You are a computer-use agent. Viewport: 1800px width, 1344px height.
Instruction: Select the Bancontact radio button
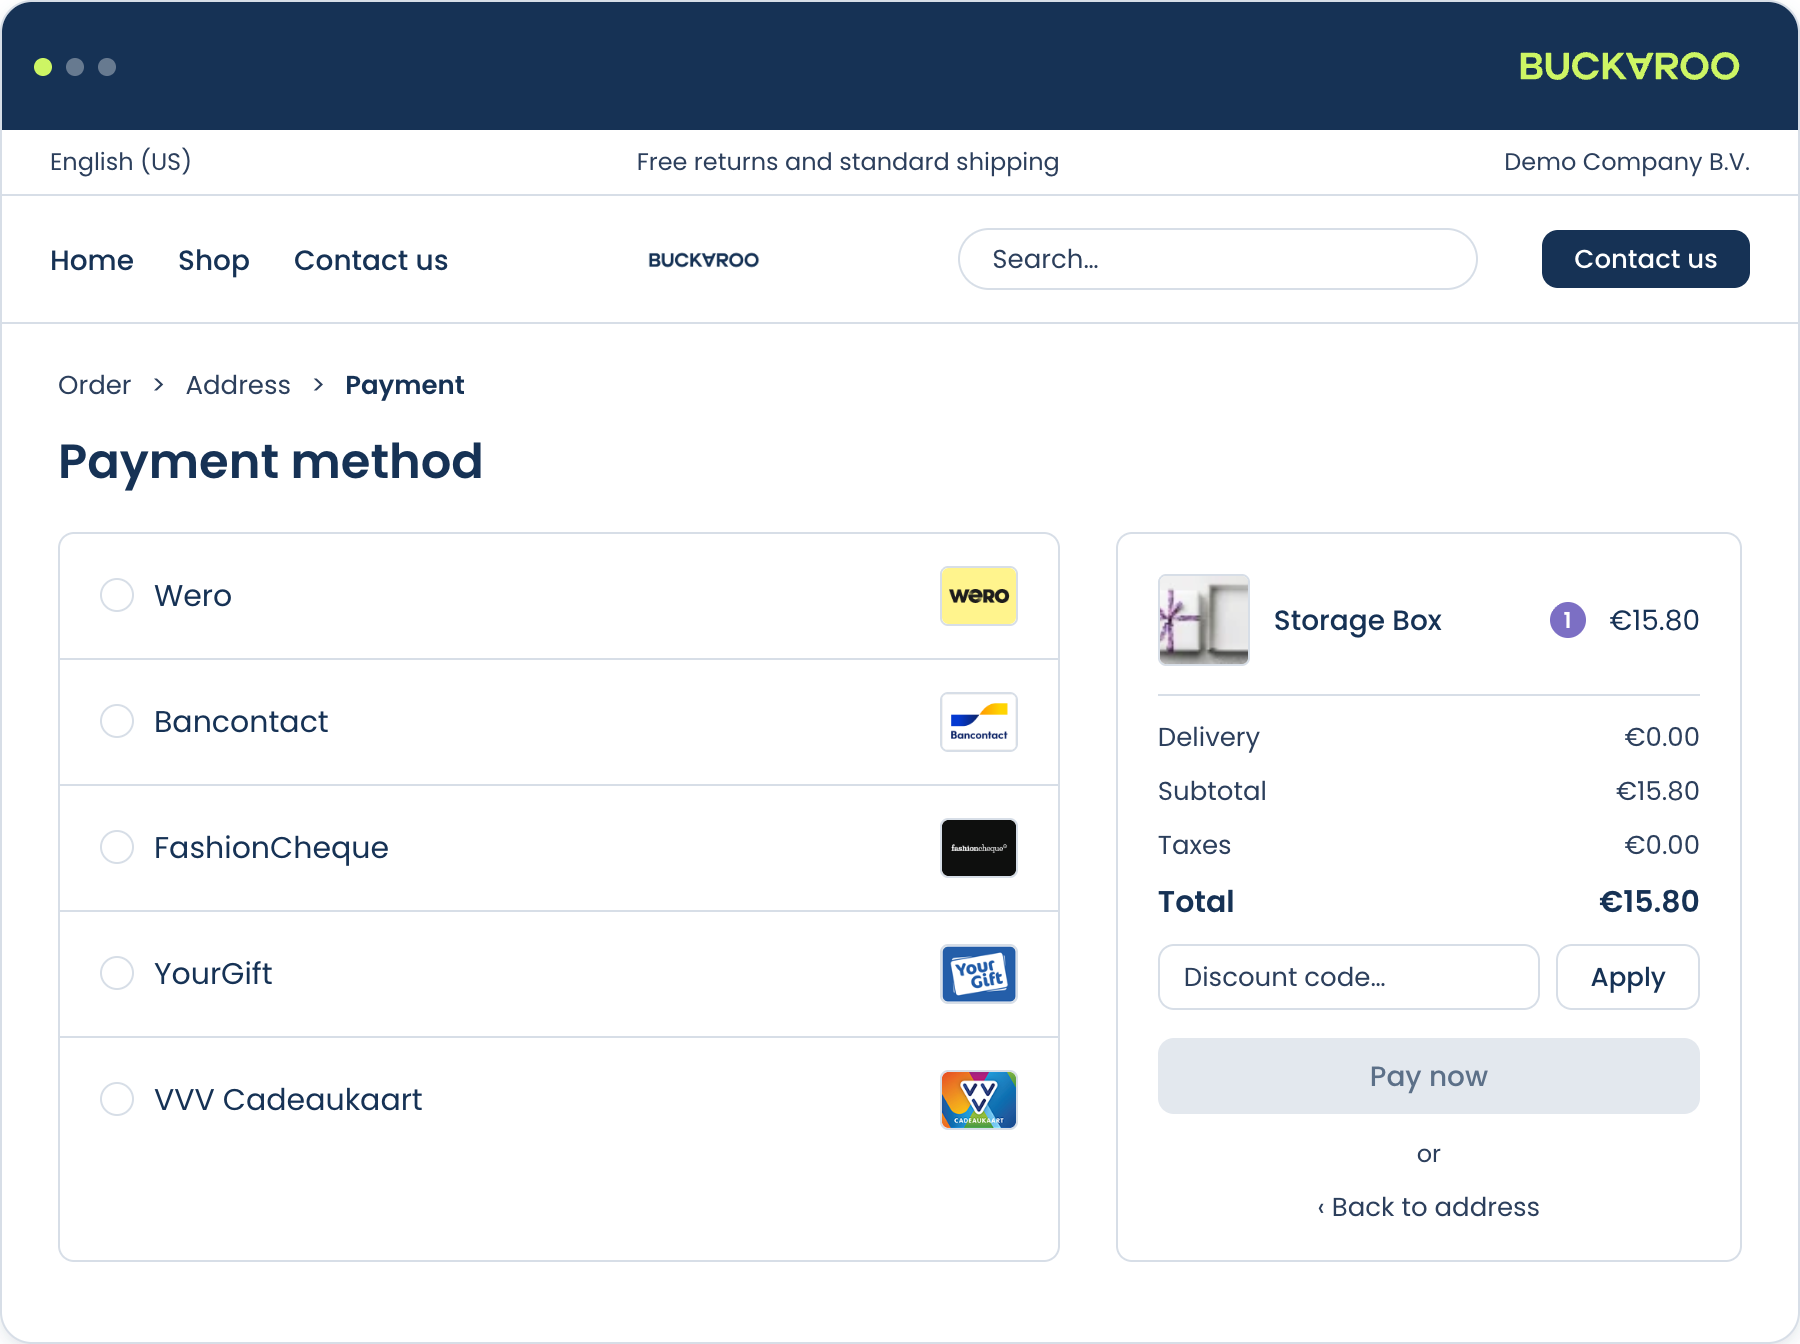(x=117, y=721)
